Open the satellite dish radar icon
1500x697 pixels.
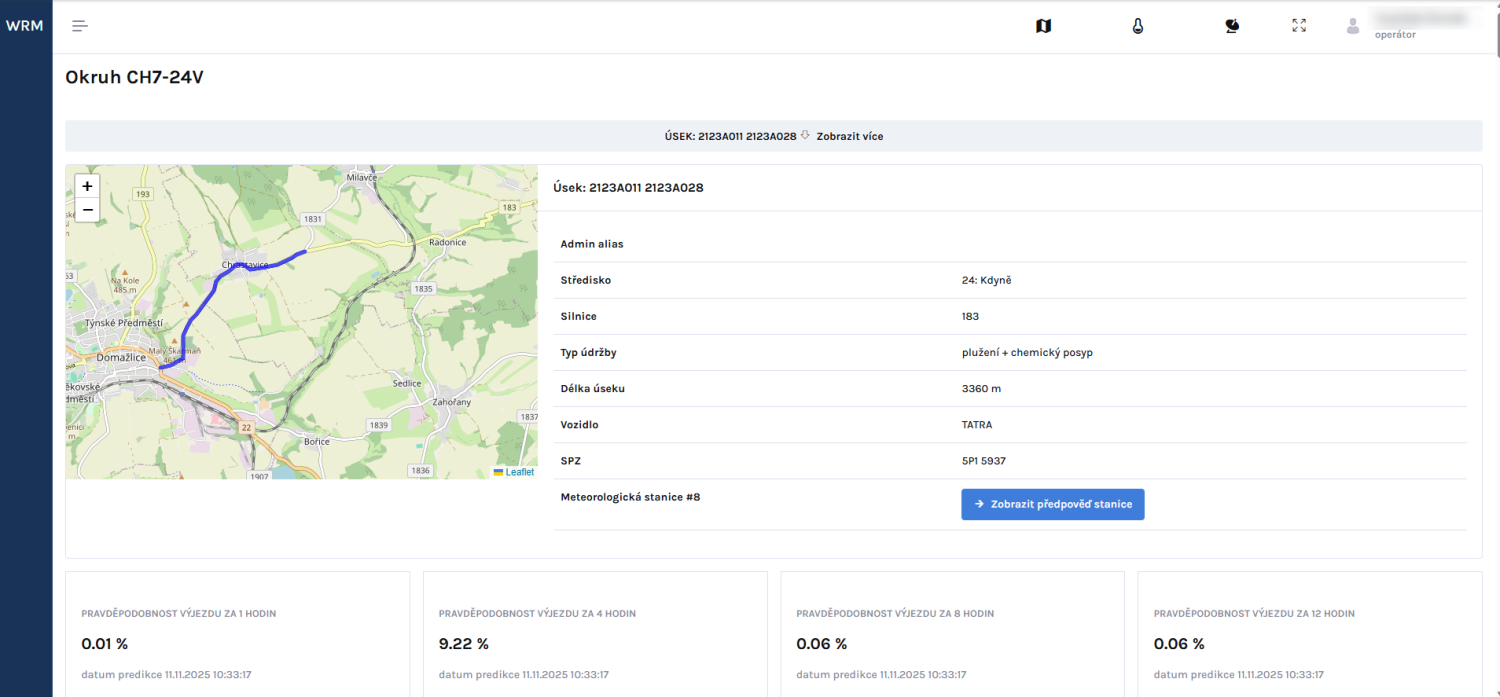click(1232, 26)
